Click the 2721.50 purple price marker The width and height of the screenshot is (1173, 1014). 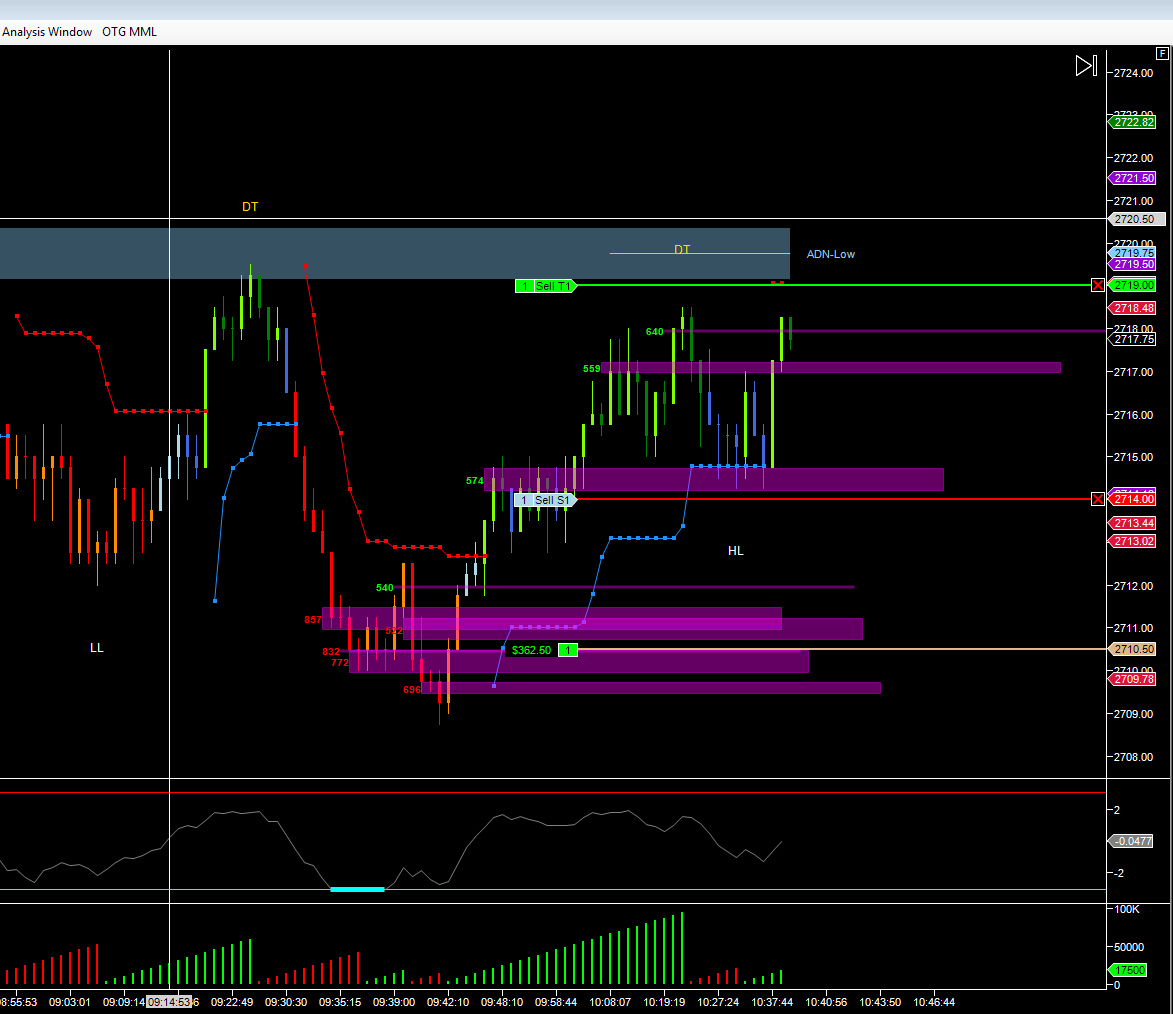(x=1132, y=178)
